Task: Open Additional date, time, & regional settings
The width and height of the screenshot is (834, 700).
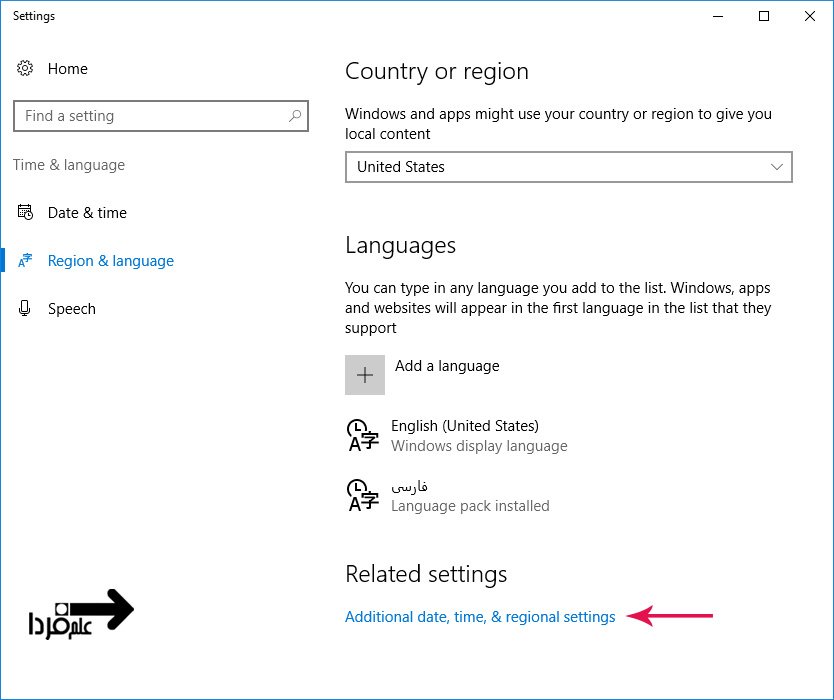Action: point(480,617)
